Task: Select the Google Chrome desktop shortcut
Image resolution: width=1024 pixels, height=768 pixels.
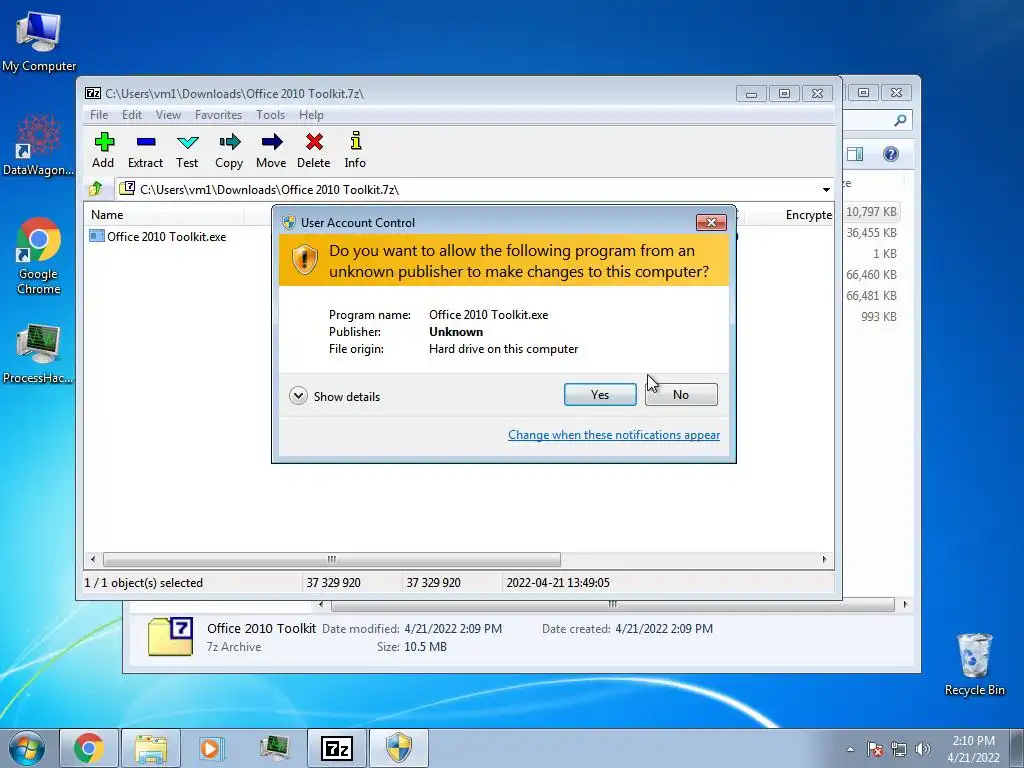Action: click(39, 255)
